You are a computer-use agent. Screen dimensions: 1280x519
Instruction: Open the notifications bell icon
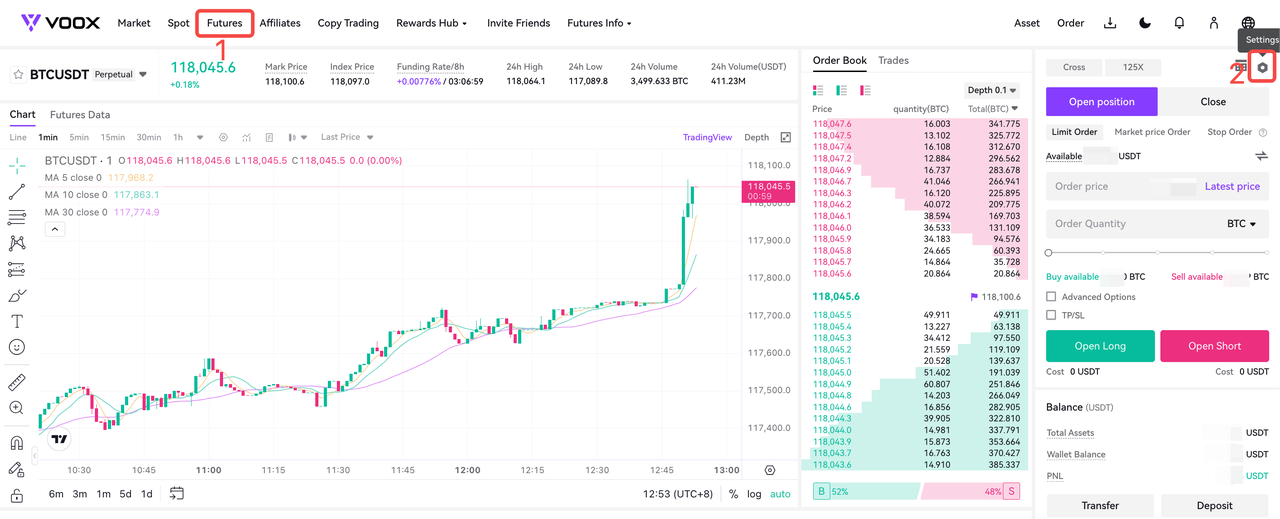click(x=1179, y=23)
